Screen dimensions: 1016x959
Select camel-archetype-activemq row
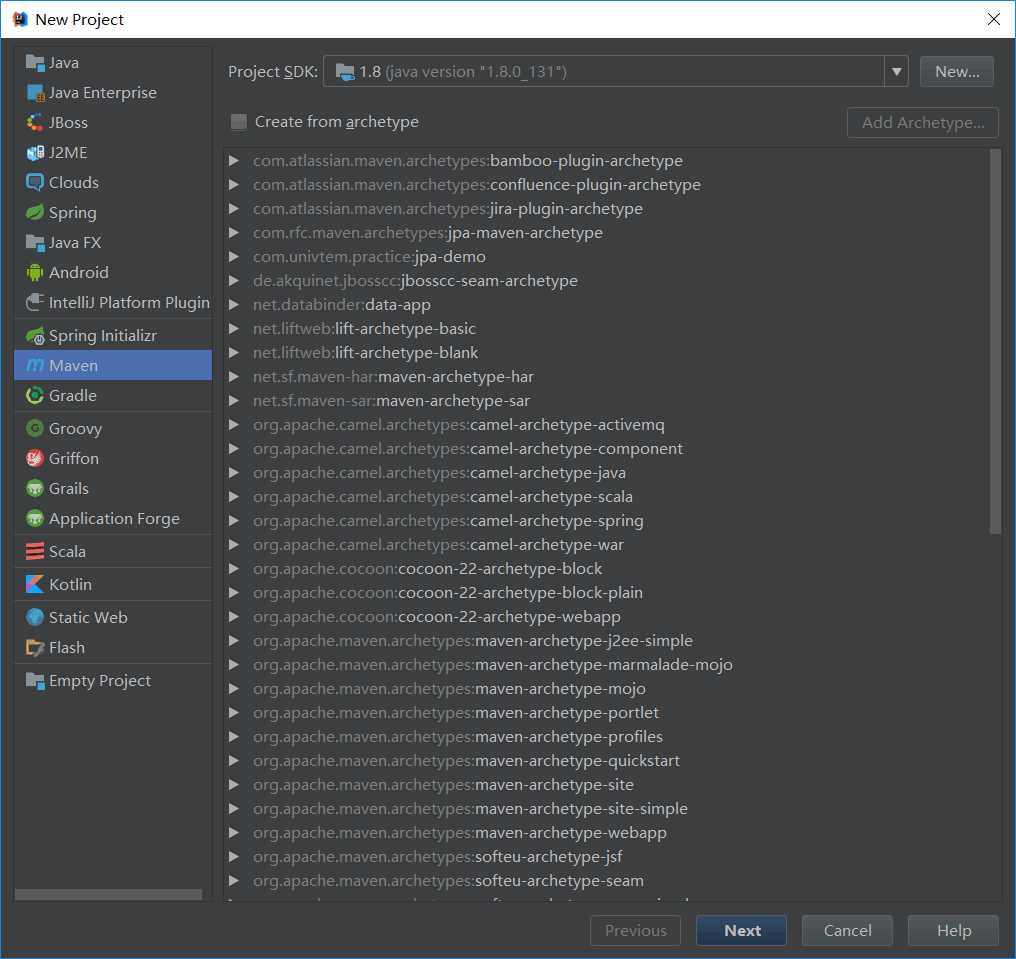coord(606,424)
